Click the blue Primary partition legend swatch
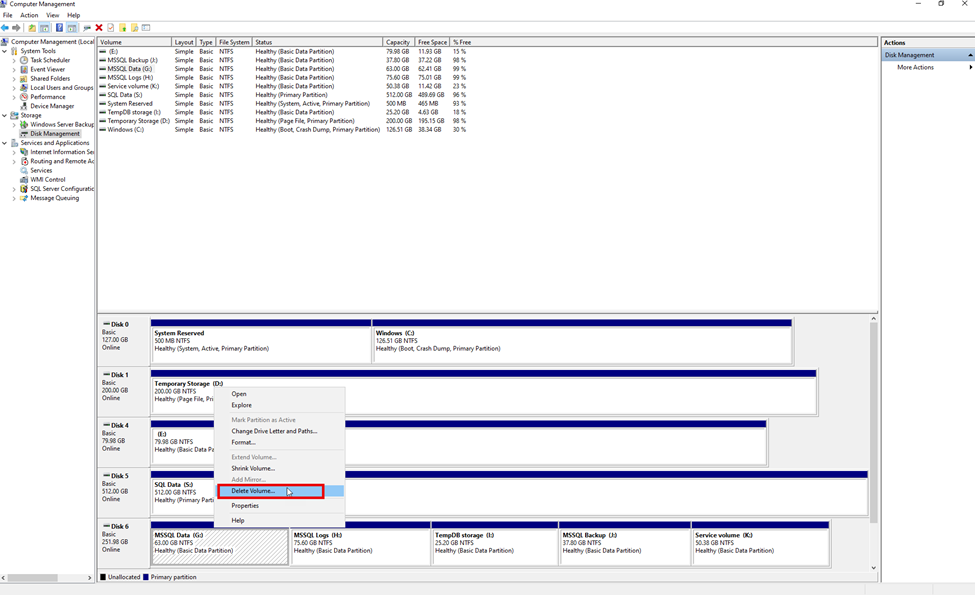This screenshot has height=595, width=975. click(x=146, y=577)
